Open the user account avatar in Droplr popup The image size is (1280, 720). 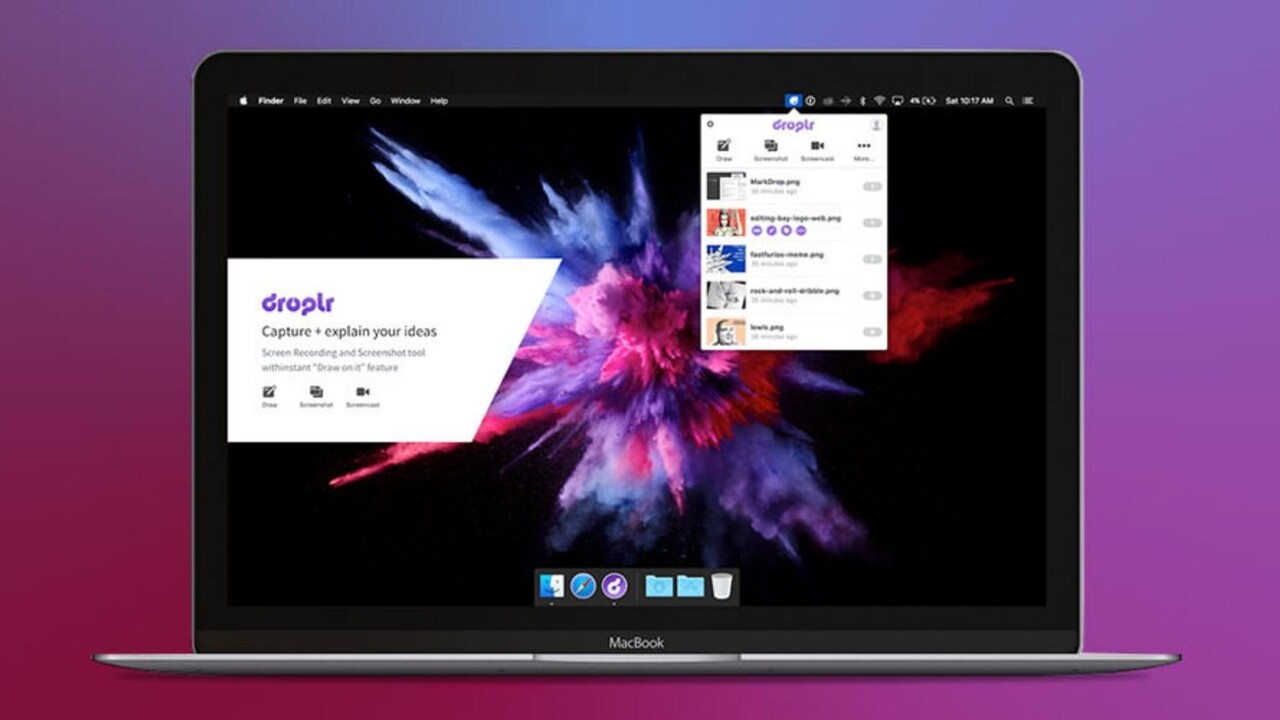pos(876,125)
